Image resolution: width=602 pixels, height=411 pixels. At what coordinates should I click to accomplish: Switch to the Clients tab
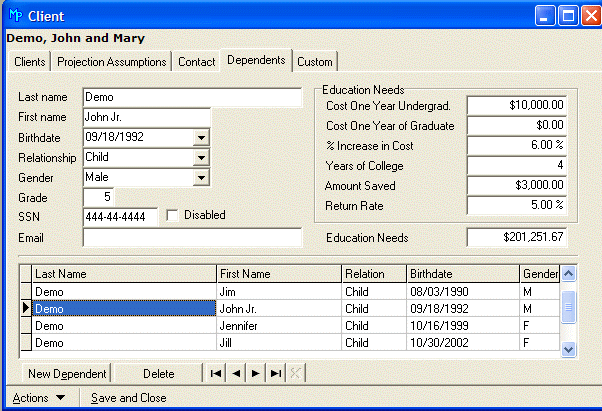click(x=30, y=62)
